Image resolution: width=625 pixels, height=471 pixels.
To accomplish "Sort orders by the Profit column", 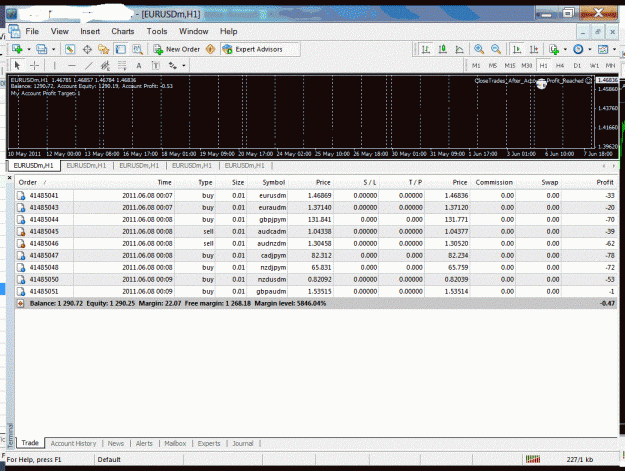I will (605, 182).
